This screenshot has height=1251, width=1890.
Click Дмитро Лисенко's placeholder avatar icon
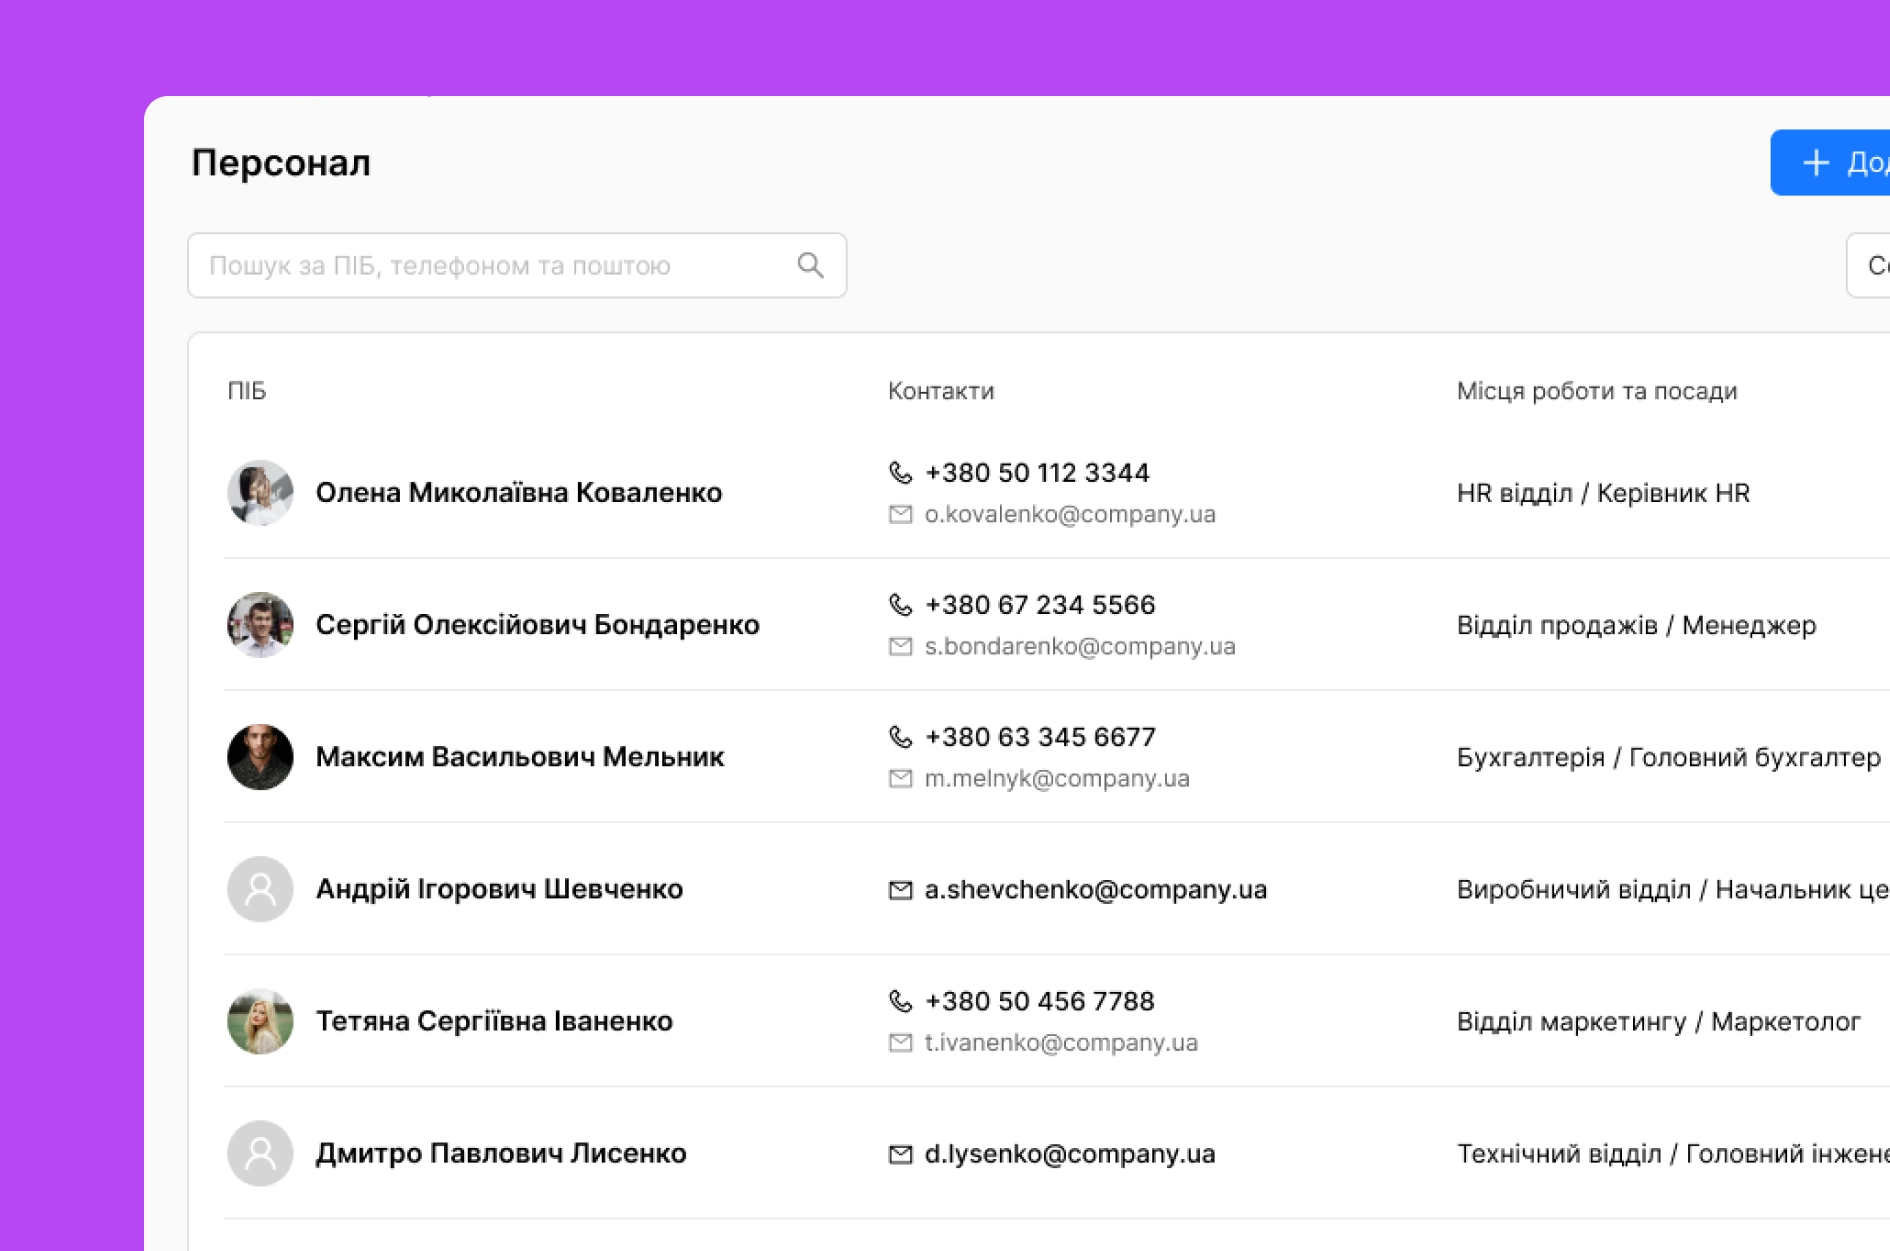tap(260, 1153)
